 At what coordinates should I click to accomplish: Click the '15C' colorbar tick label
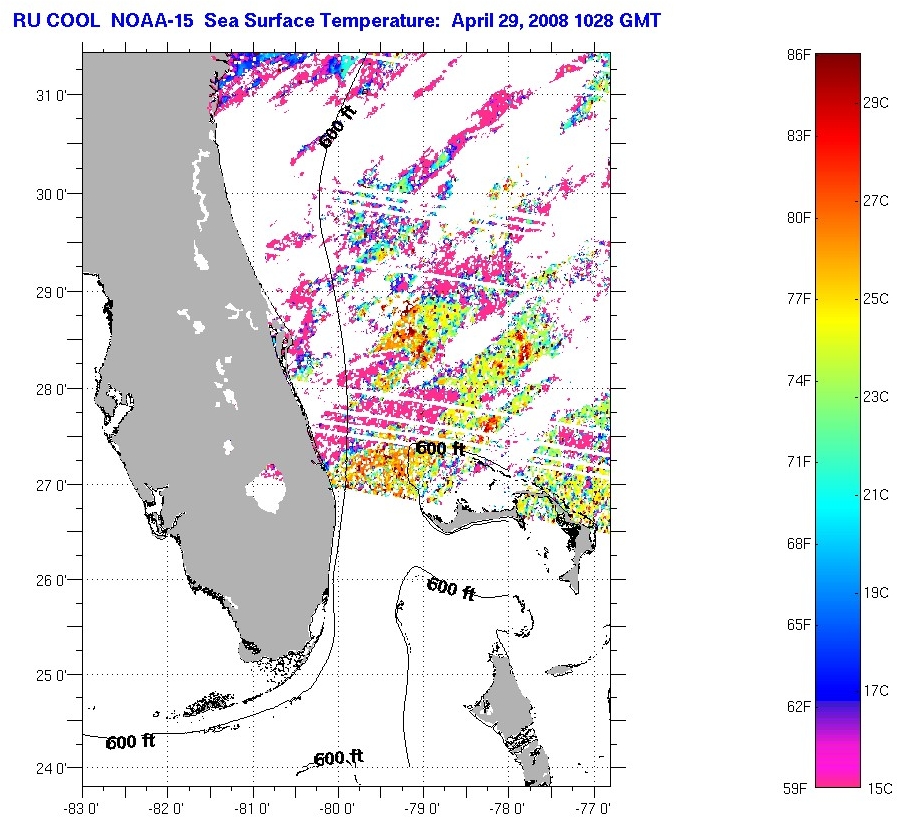tap(880, 789)
